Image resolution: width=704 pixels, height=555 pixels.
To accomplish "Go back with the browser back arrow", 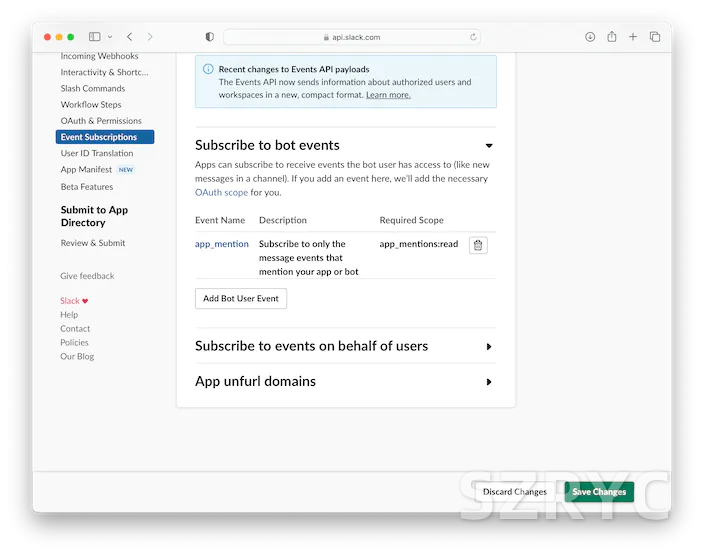I will 129,37.
